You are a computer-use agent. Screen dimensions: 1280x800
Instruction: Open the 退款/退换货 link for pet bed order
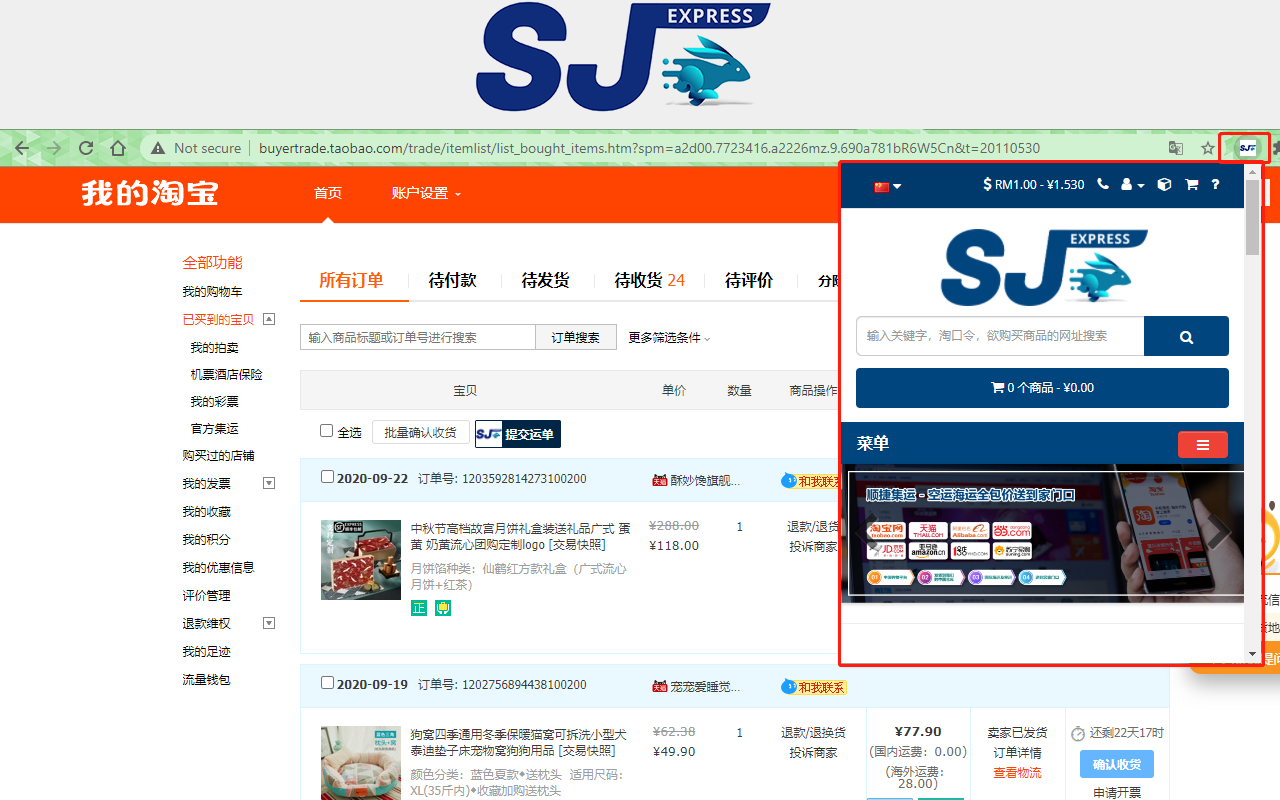813,732
